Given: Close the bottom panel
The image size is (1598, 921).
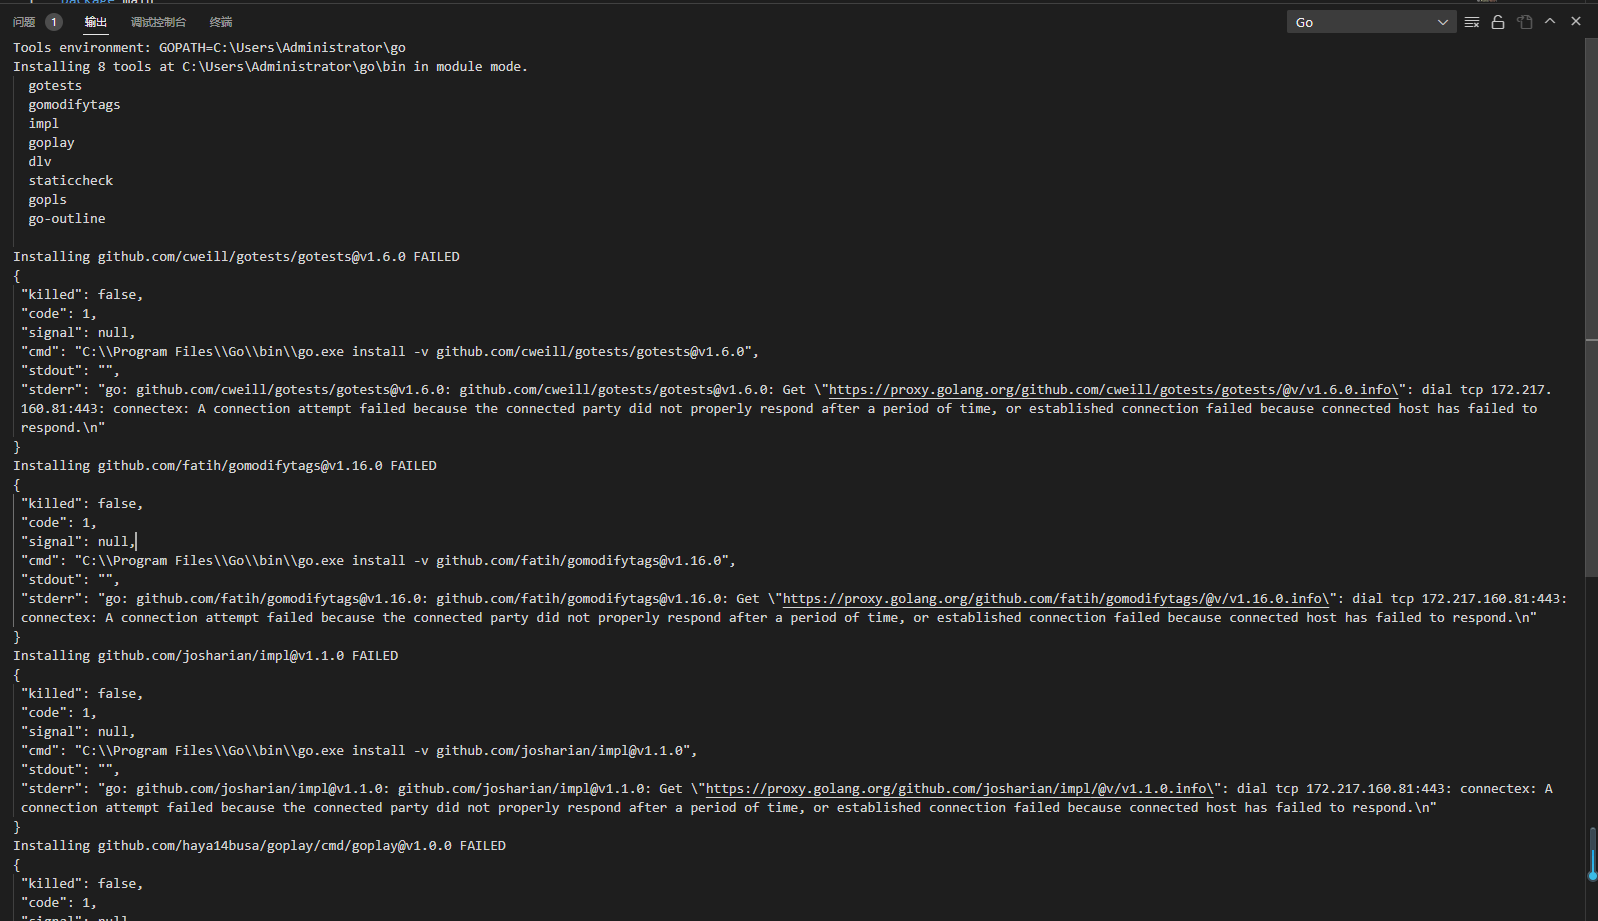Looking at the screenshot, I should [1576, 21].
